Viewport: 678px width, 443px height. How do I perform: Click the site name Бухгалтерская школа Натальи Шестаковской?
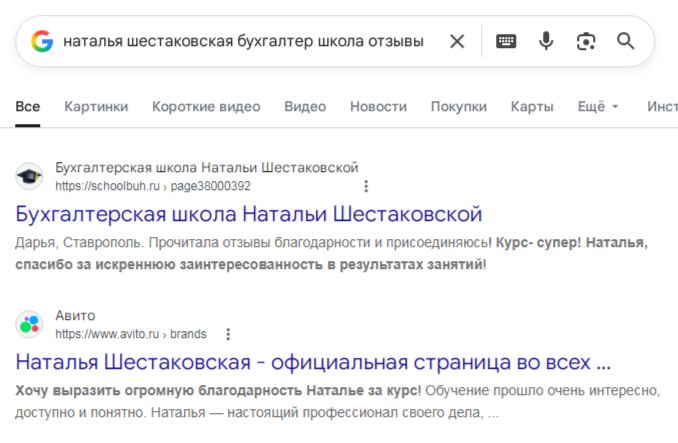[207, 167]
